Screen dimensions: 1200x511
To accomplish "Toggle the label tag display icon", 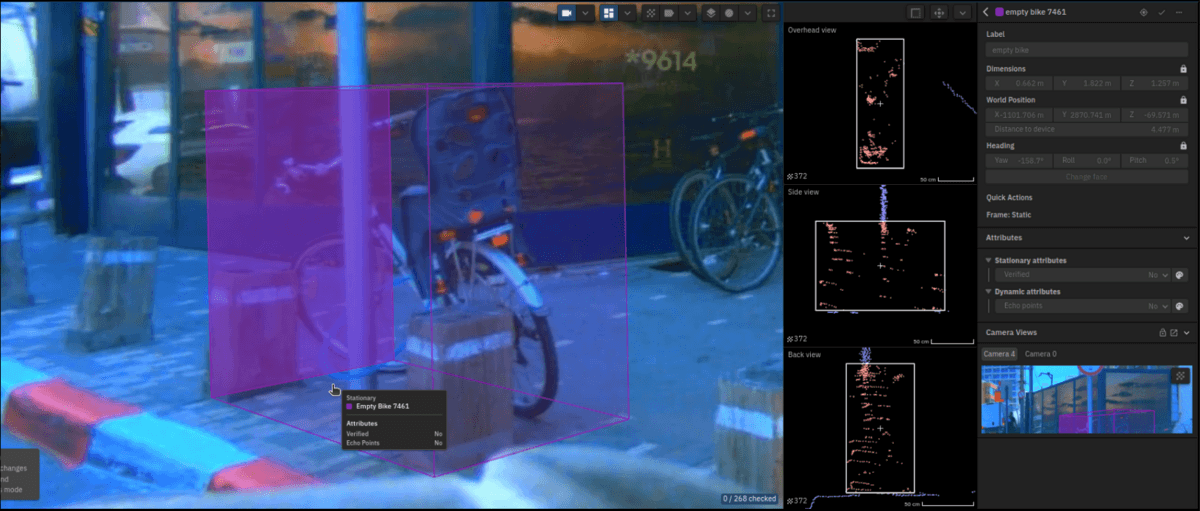I will (x=671, y=13).
